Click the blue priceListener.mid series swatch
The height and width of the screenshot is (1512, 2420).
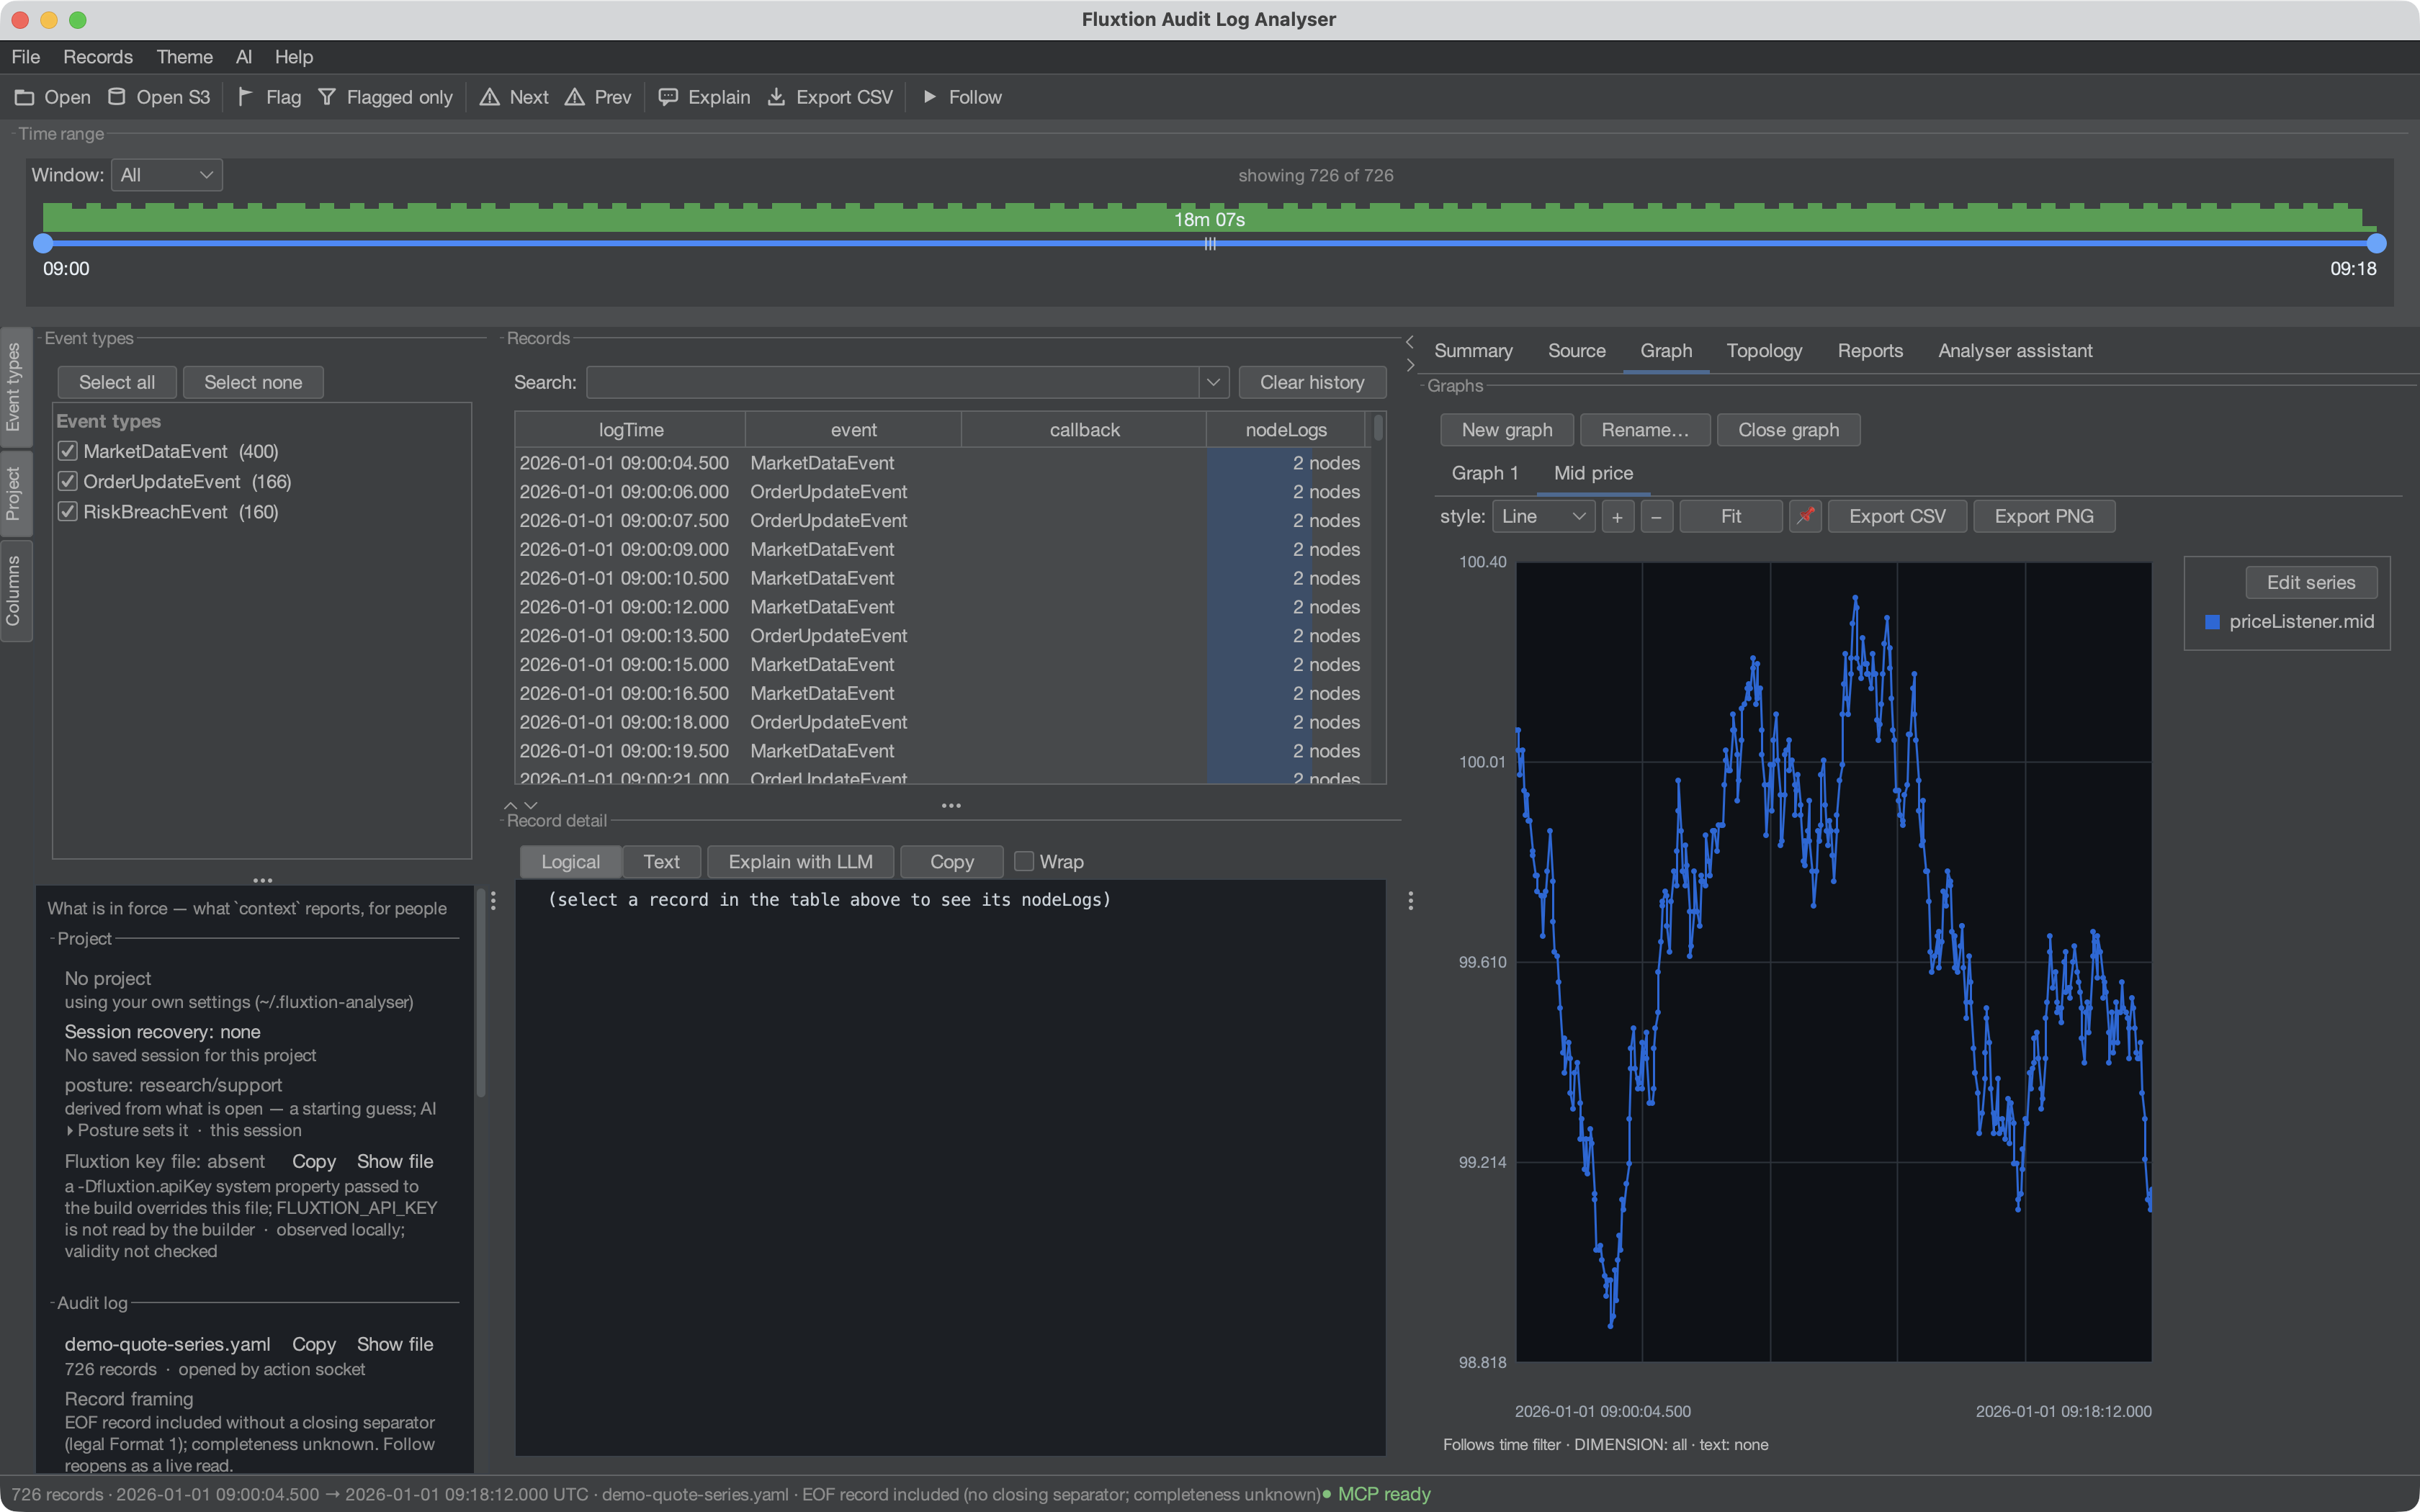point(2212,622)
